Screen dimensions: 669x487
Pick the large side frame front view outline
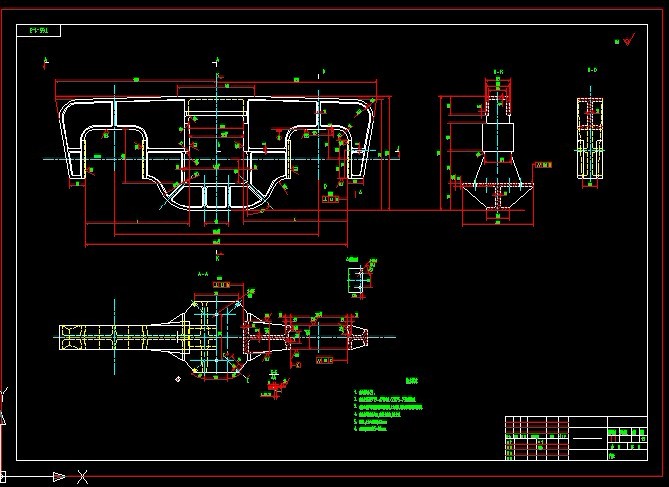pos(217,154)
